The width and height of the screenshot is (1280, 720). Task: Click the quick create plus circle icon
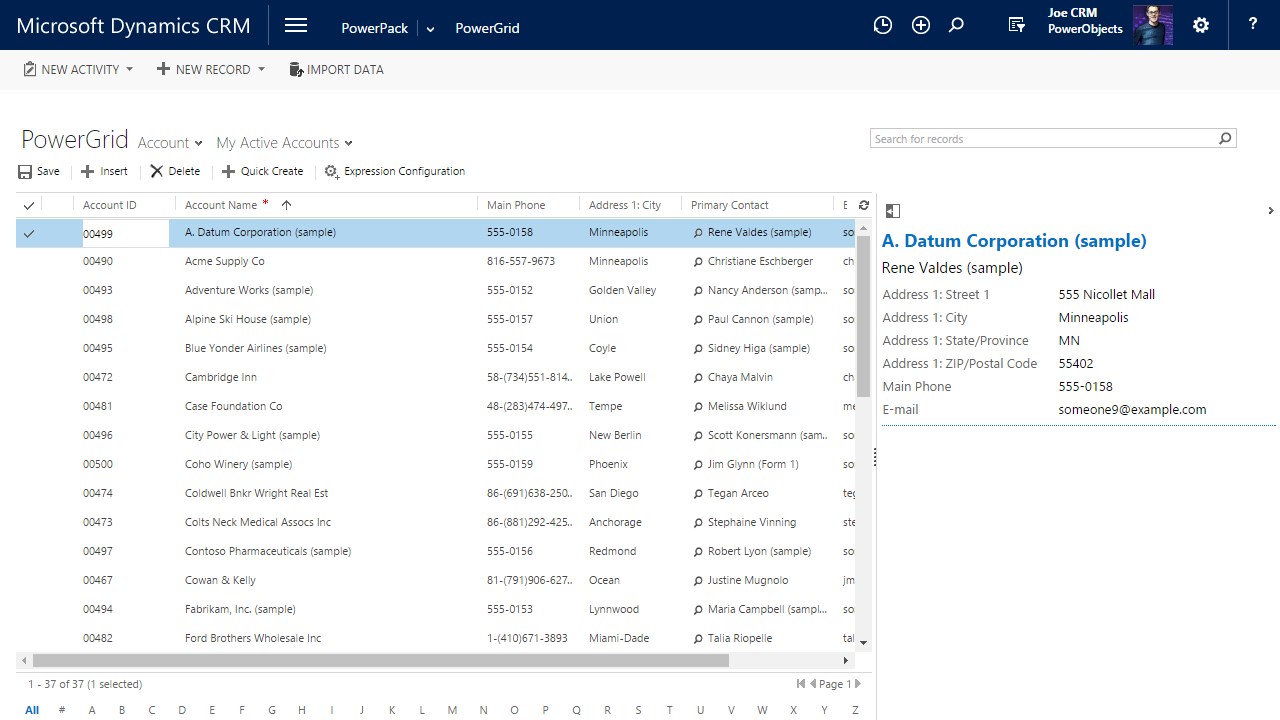tap(921, 26)
